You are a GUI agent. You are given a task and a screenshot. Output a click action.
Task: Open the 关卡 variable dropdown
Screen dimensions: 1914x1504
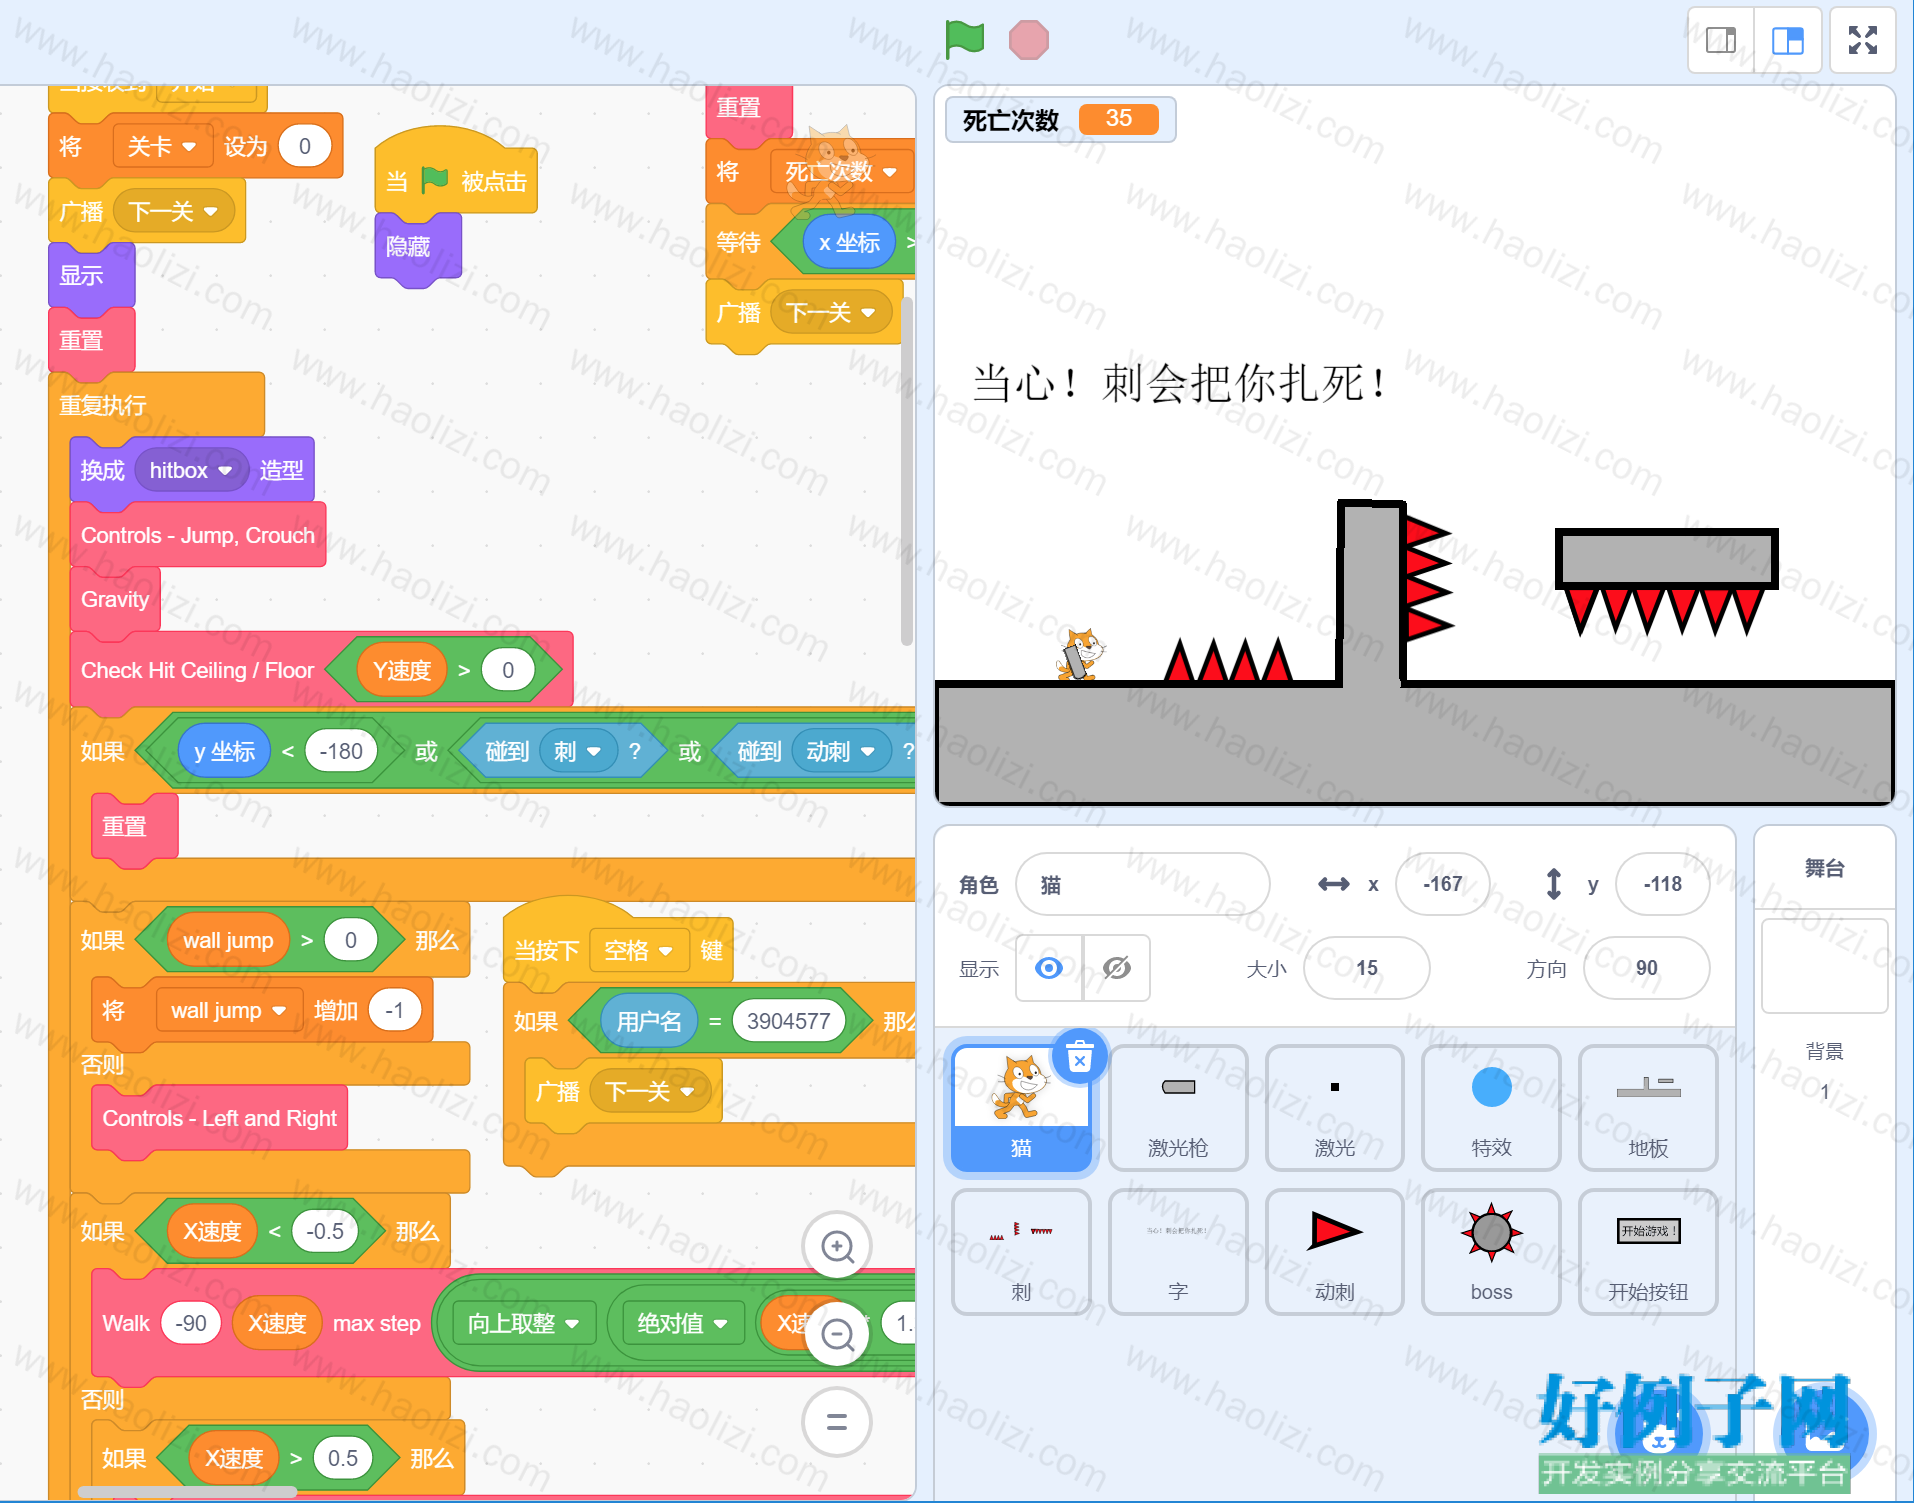[x=161, y=147]
